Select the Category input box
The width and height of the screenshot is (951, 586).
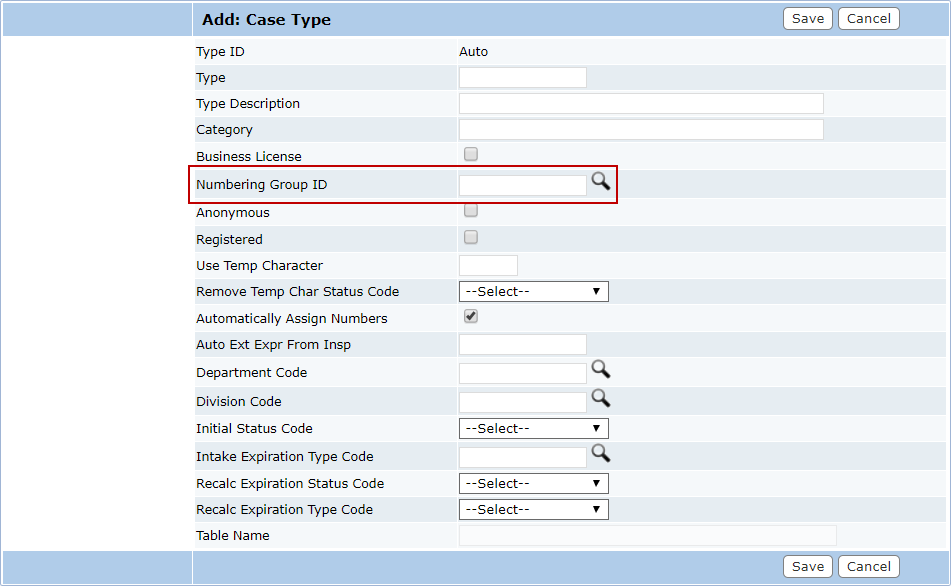pyautogui.click(x=640, y=130)
